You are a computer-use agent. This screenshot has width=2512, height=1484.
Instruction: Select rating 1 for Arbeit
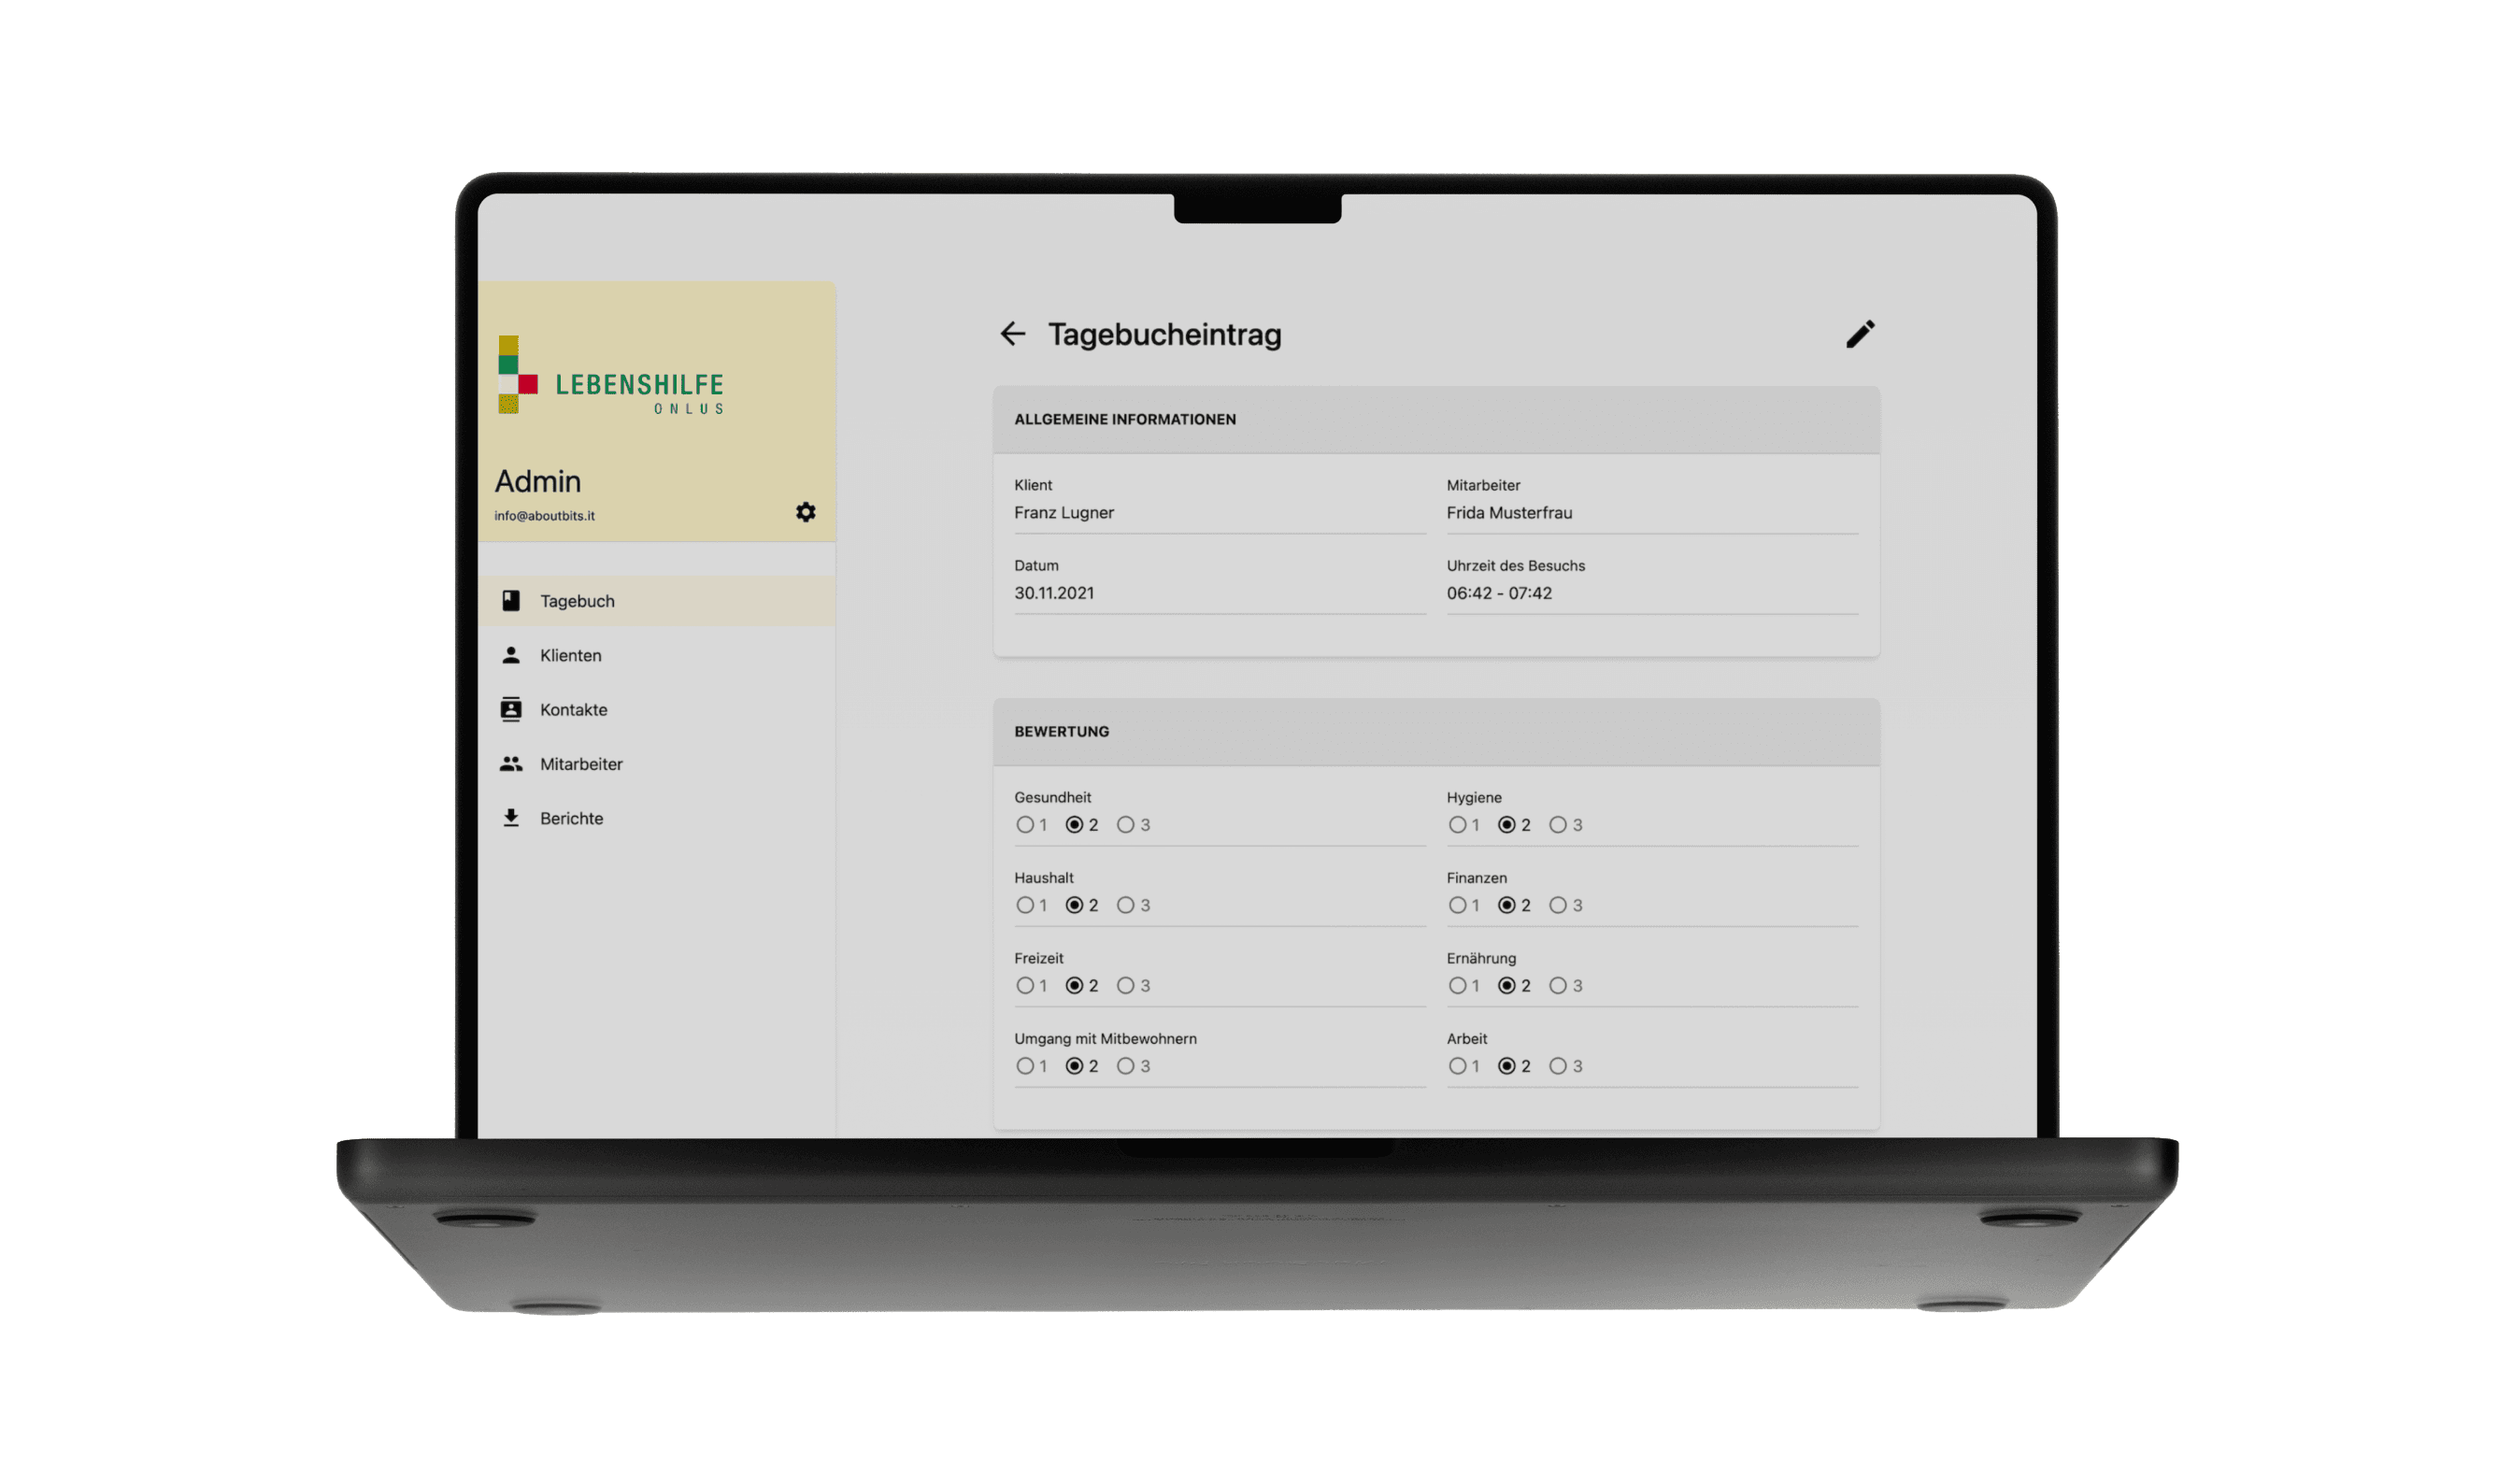point(1457,1066)
